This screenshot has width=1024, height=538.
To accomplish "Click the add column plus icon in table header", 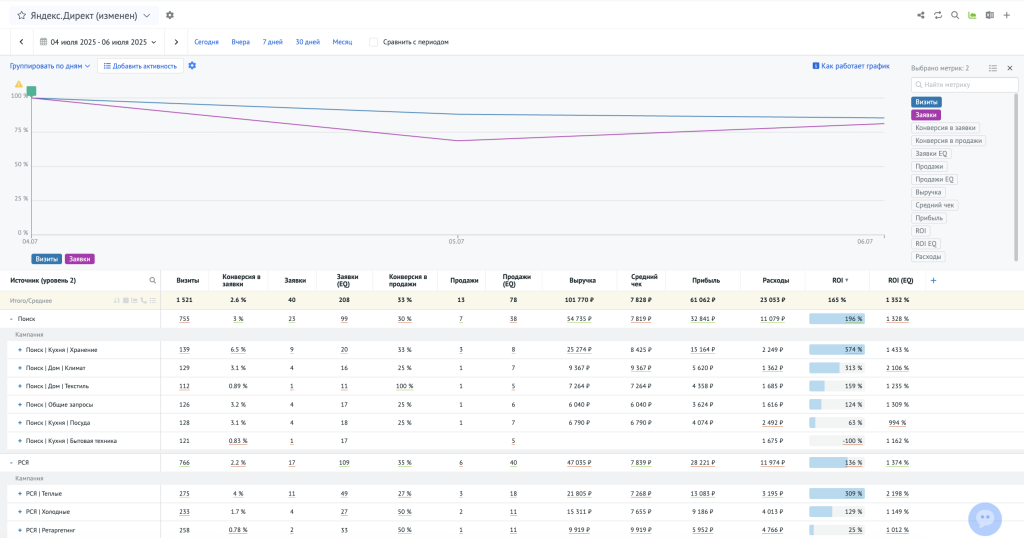I will (934, 281).
